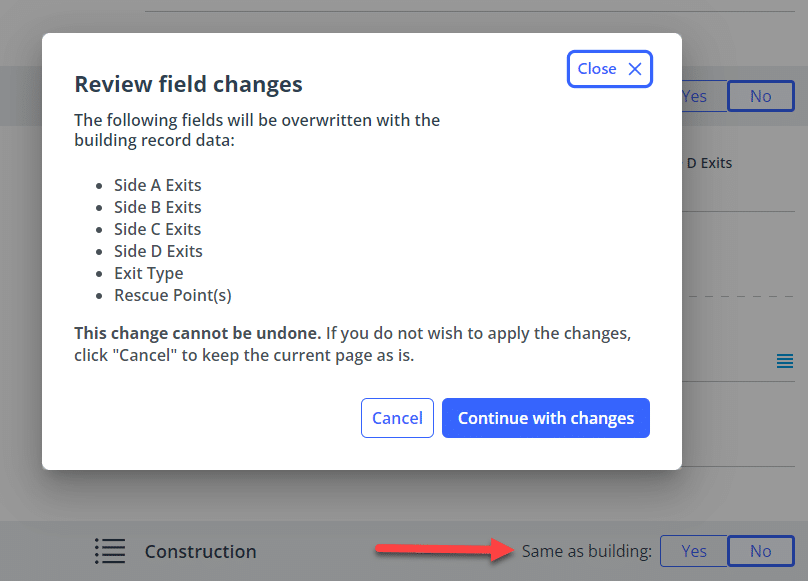The width and height of the screenshot is (808, 581).
Task: Click the Construction list icon
Action: (x=110, y=551)
